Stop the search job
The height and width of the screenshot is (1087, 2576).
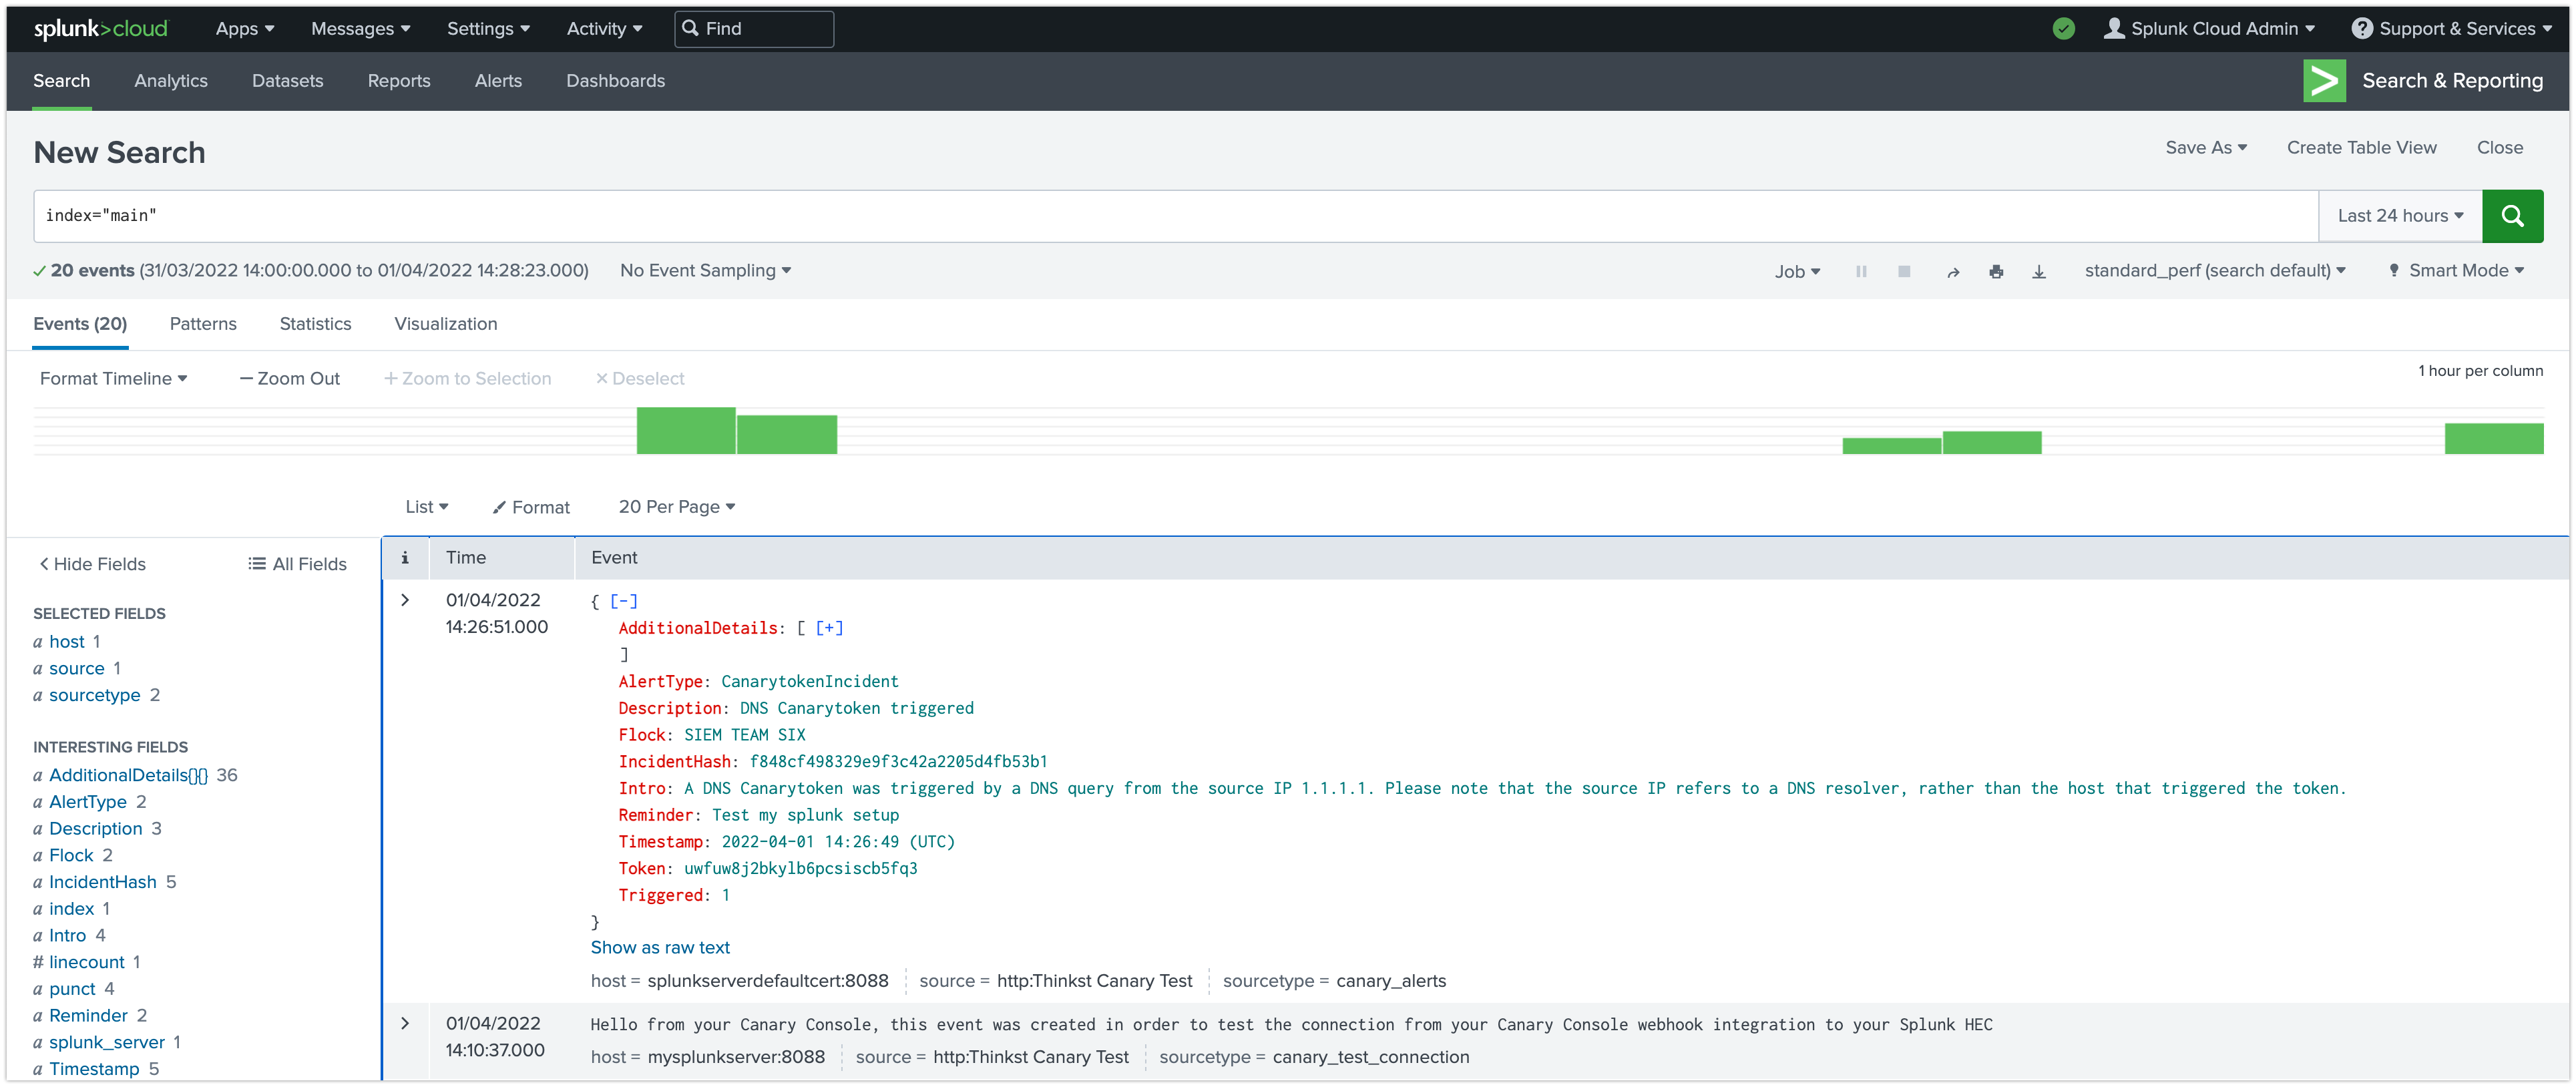tap(1904, 271)
